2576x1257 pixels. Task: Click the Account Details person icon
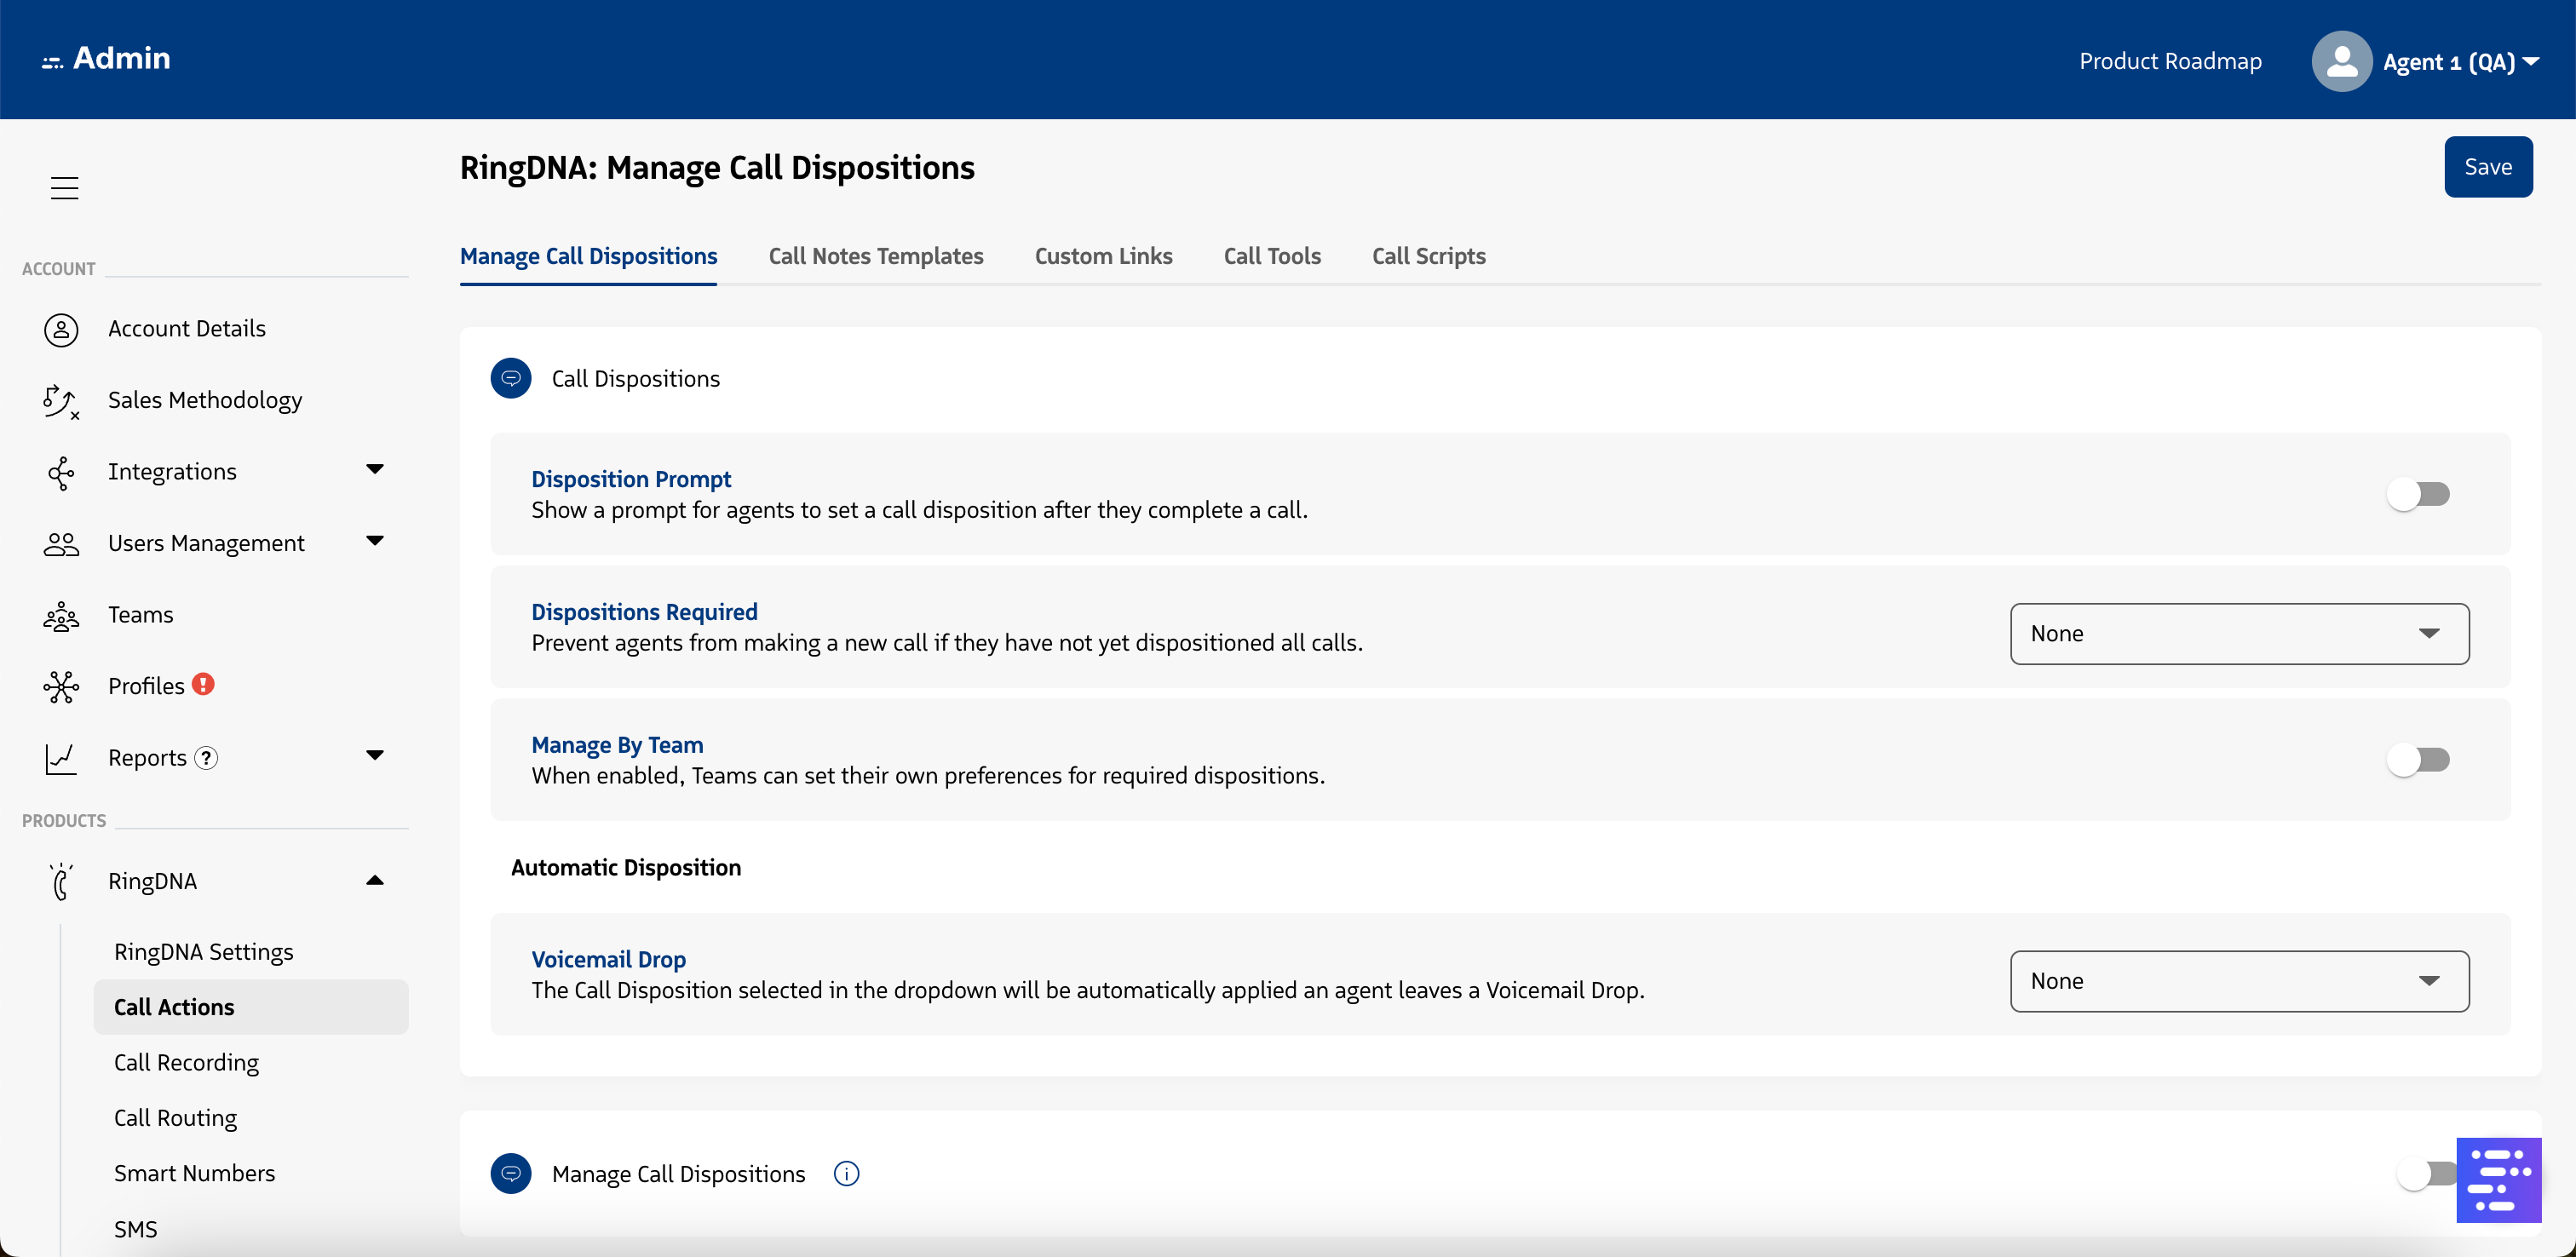[61, 329]
